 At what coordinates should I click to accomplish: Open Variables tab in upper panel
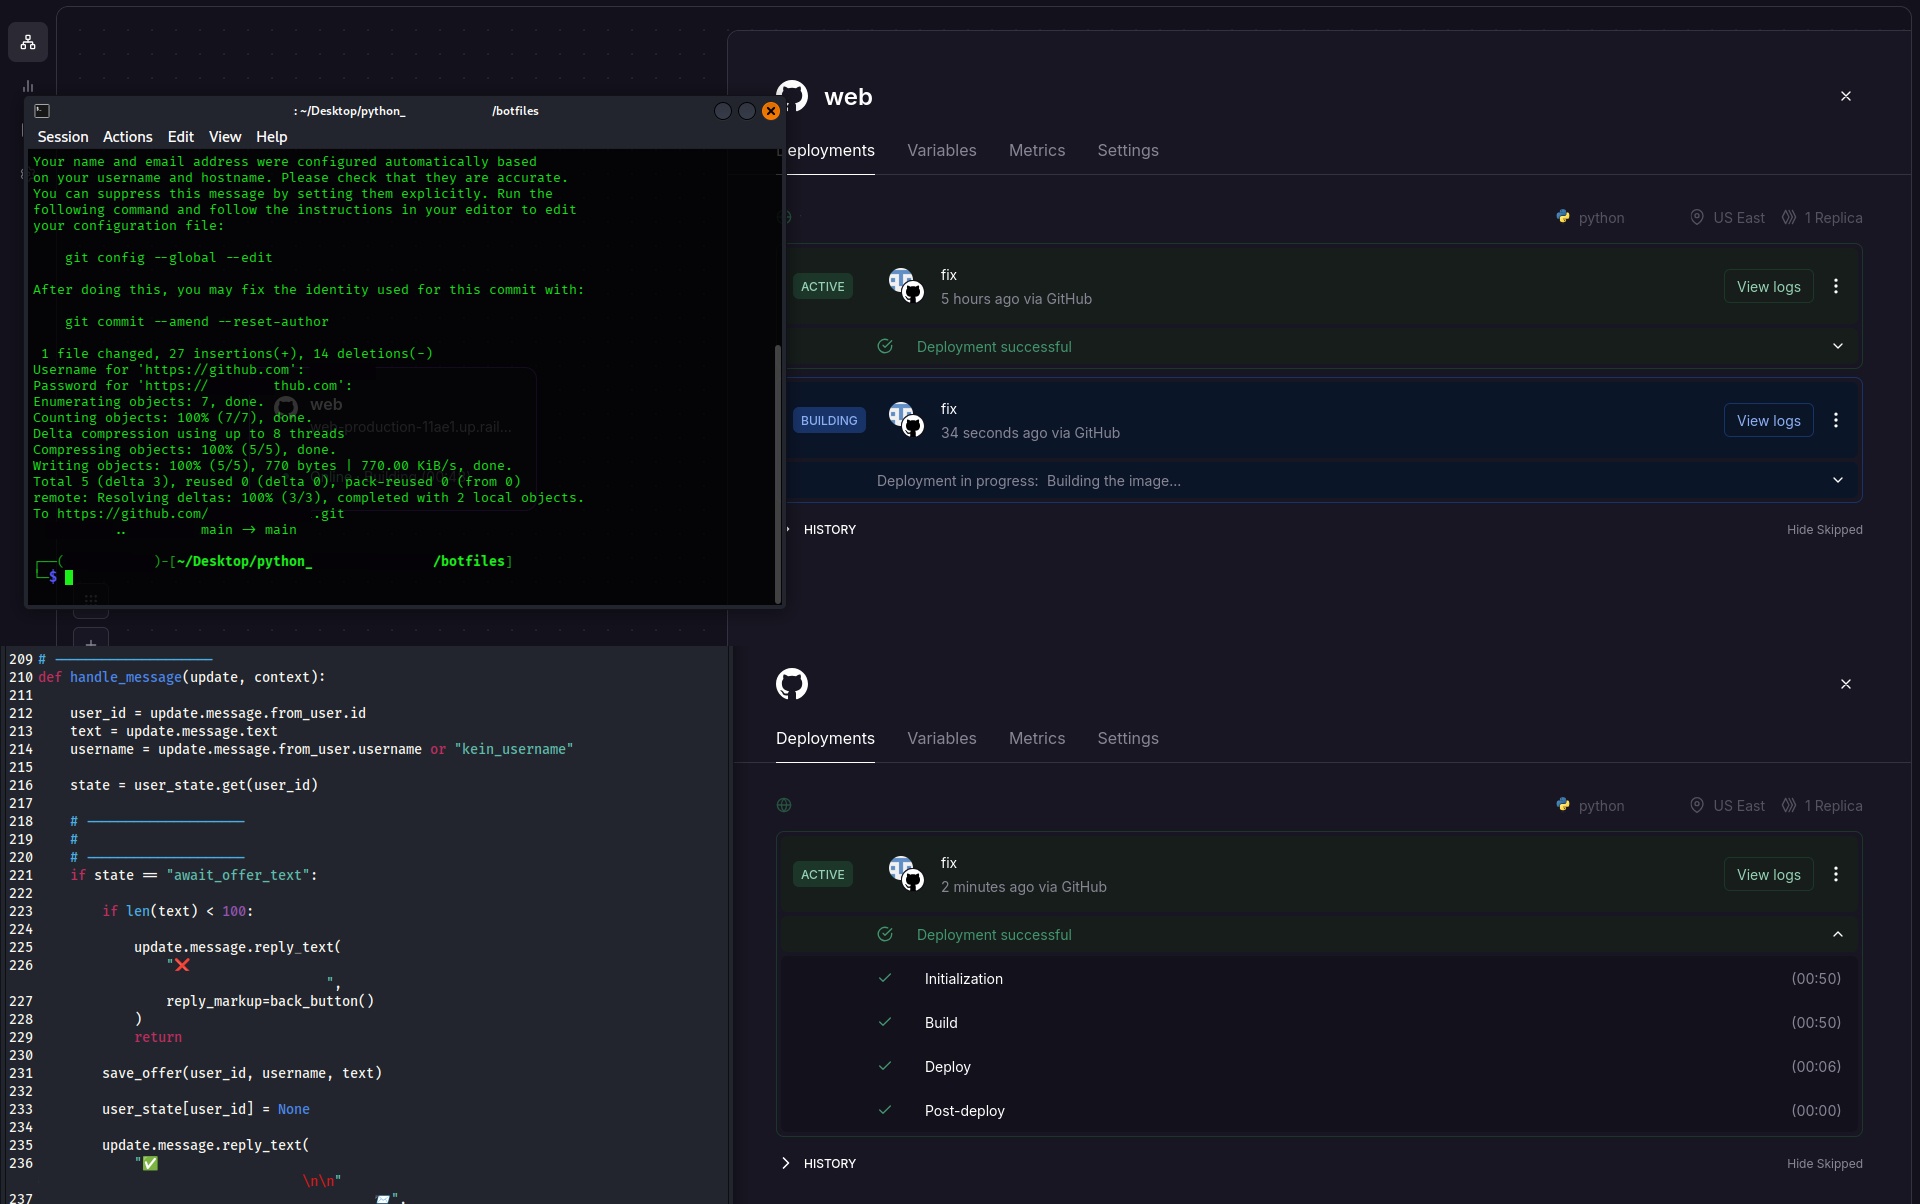(x=942, y=150)
